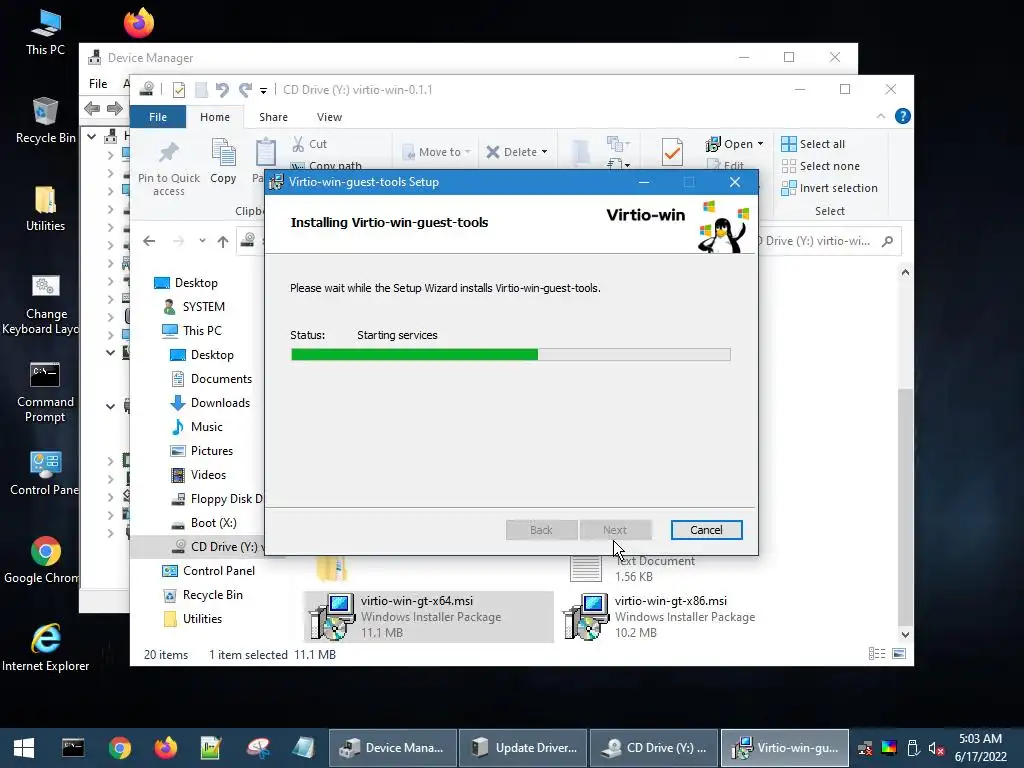Click the installation progress bar

point(511,355)
